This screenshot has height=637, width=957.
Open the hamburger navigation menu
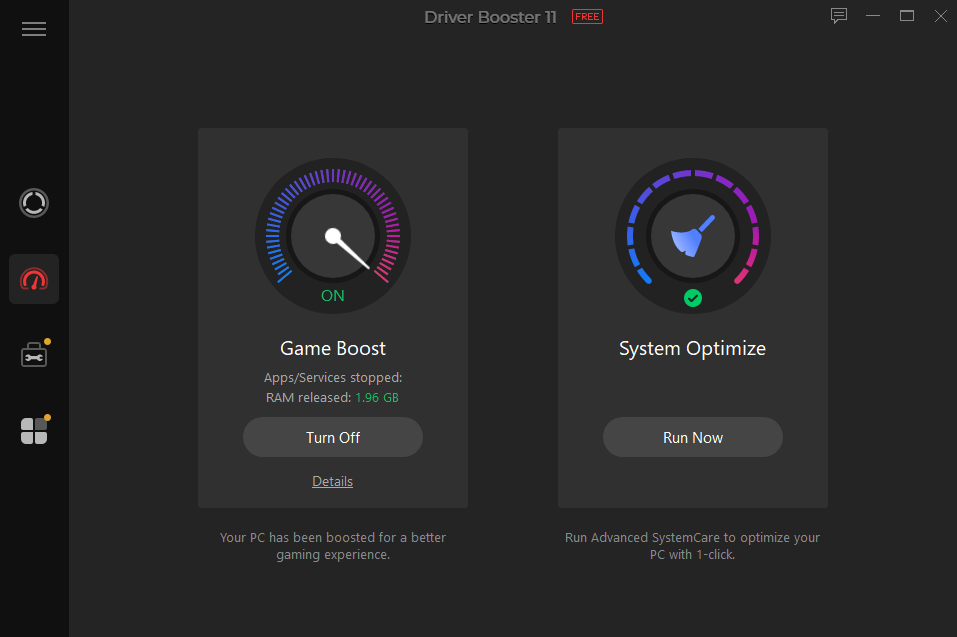coord(33,28)
